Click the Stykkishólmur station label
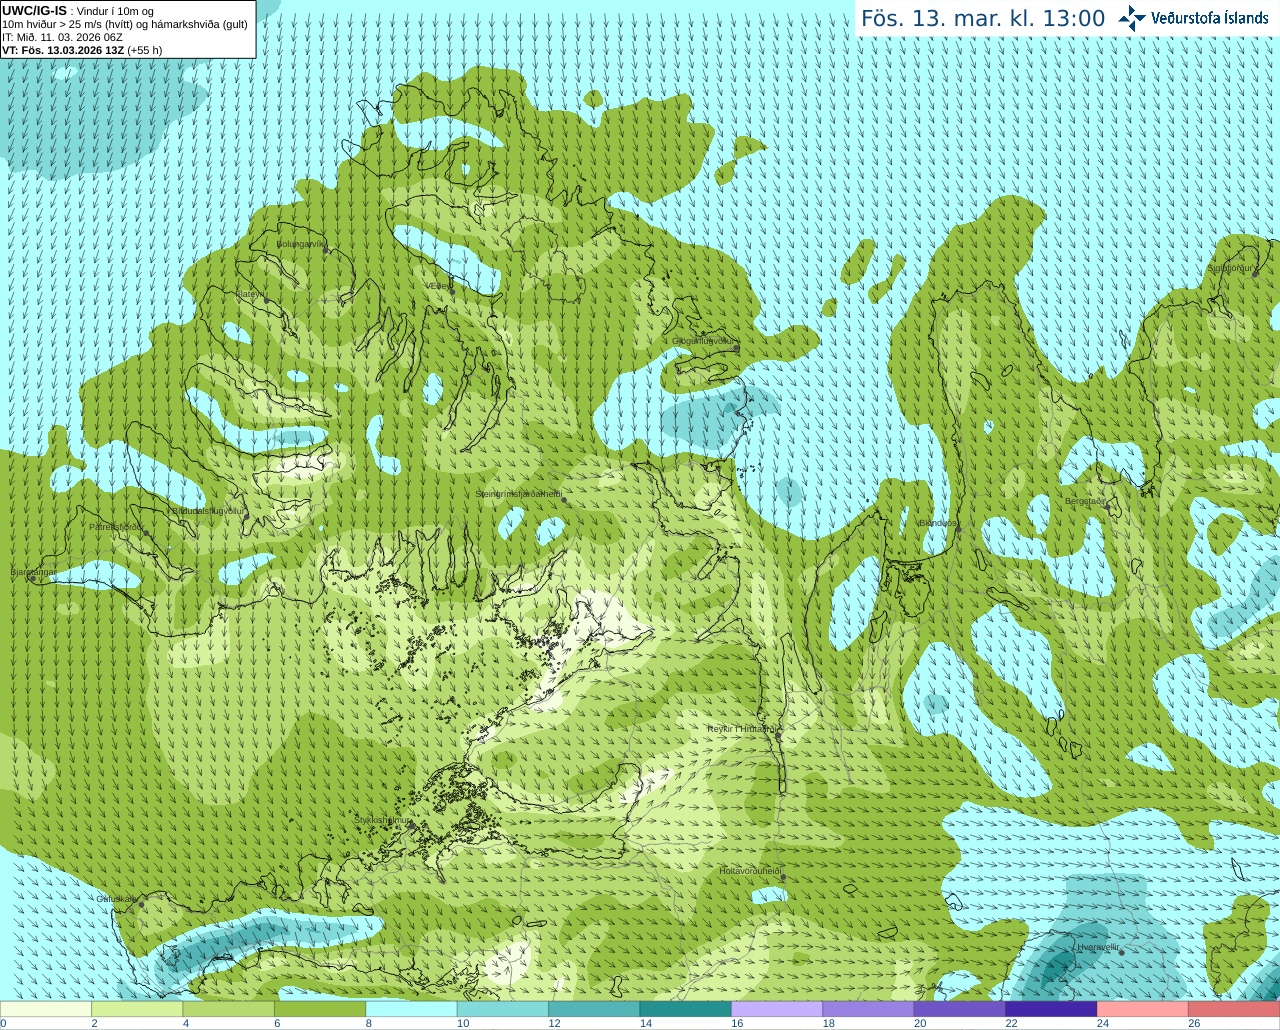 pyautogui.click(x=383, y=820)
